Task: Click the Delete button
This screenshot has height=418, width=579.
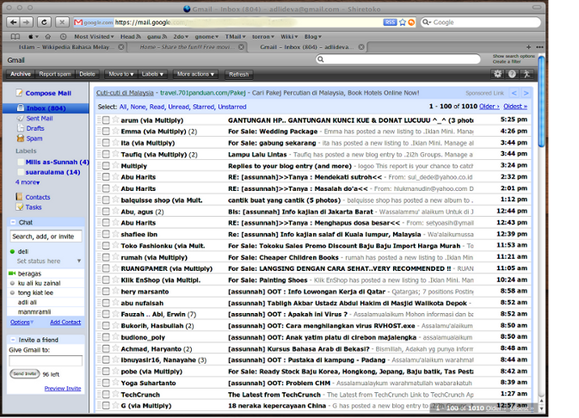Action: [x=87, y=74]
